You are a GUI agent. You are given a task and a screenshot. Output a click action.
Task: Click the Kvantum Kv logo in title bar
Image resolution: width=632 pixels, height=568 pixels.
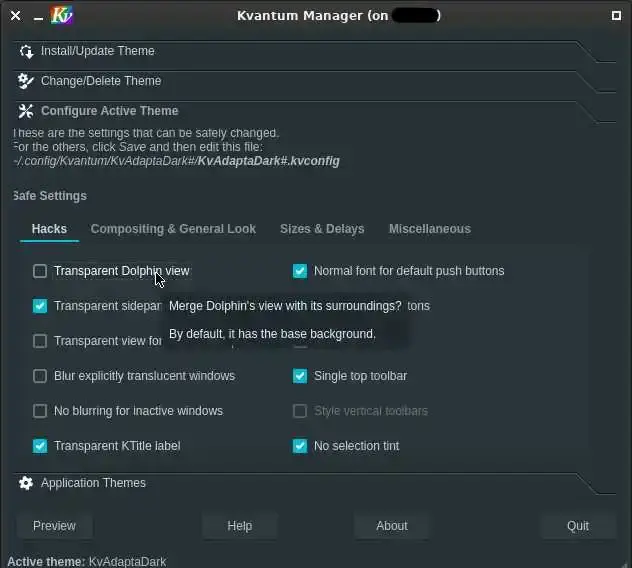tap(62, 15)
